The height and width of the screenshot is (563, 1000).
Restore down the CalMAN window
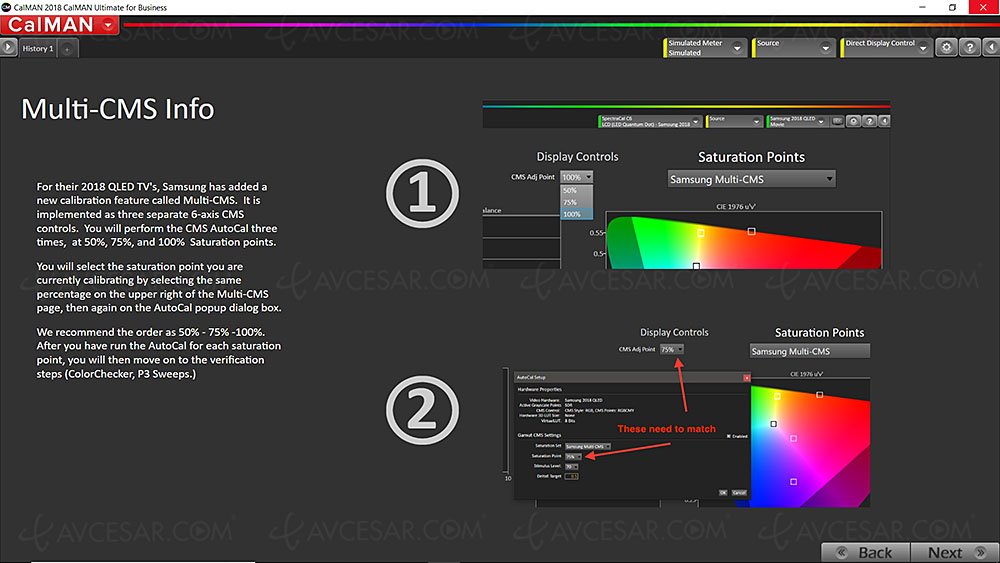[952, 7]
